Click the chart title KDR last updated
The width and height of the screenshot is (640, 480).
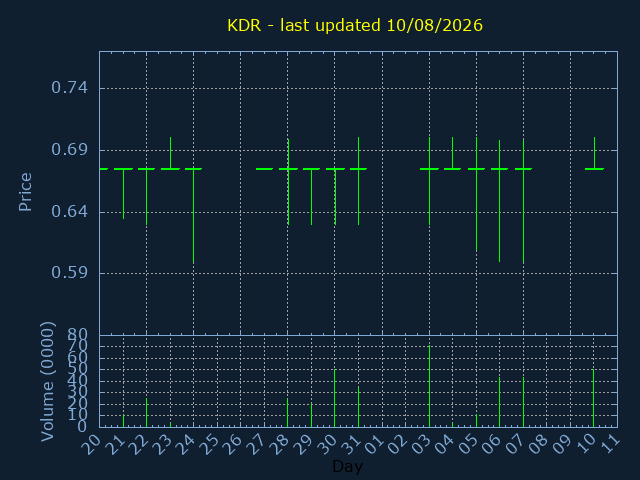355,25
